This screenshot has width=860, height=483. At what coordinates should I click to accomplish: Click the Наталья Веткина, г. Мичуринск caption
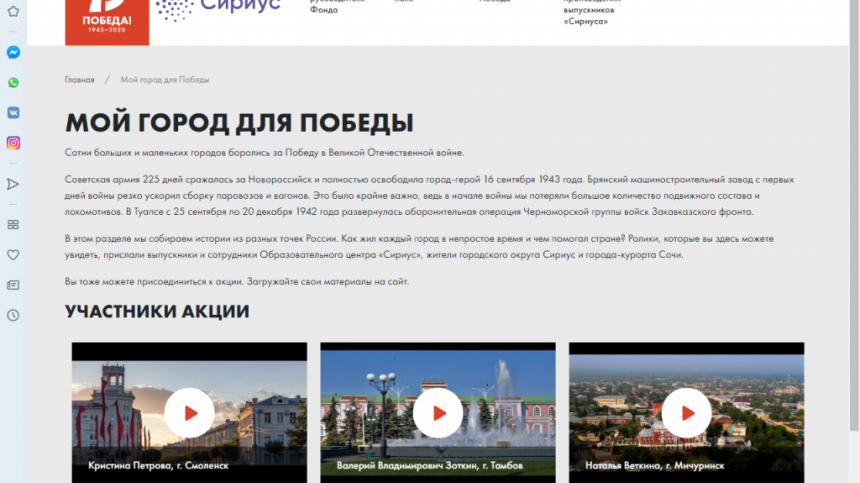click(654, 465)
